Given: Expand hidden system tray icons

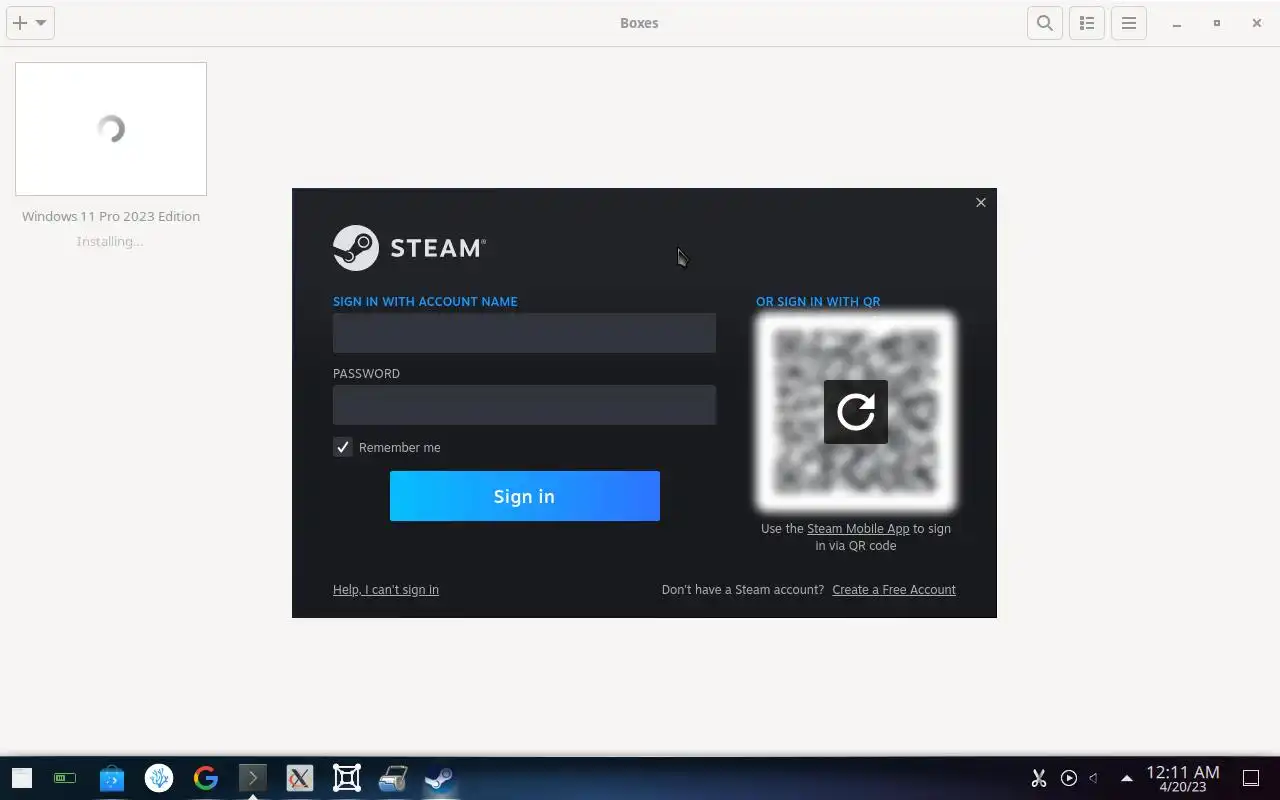Looking at the screenshot, I should [x=1127, y=778].
